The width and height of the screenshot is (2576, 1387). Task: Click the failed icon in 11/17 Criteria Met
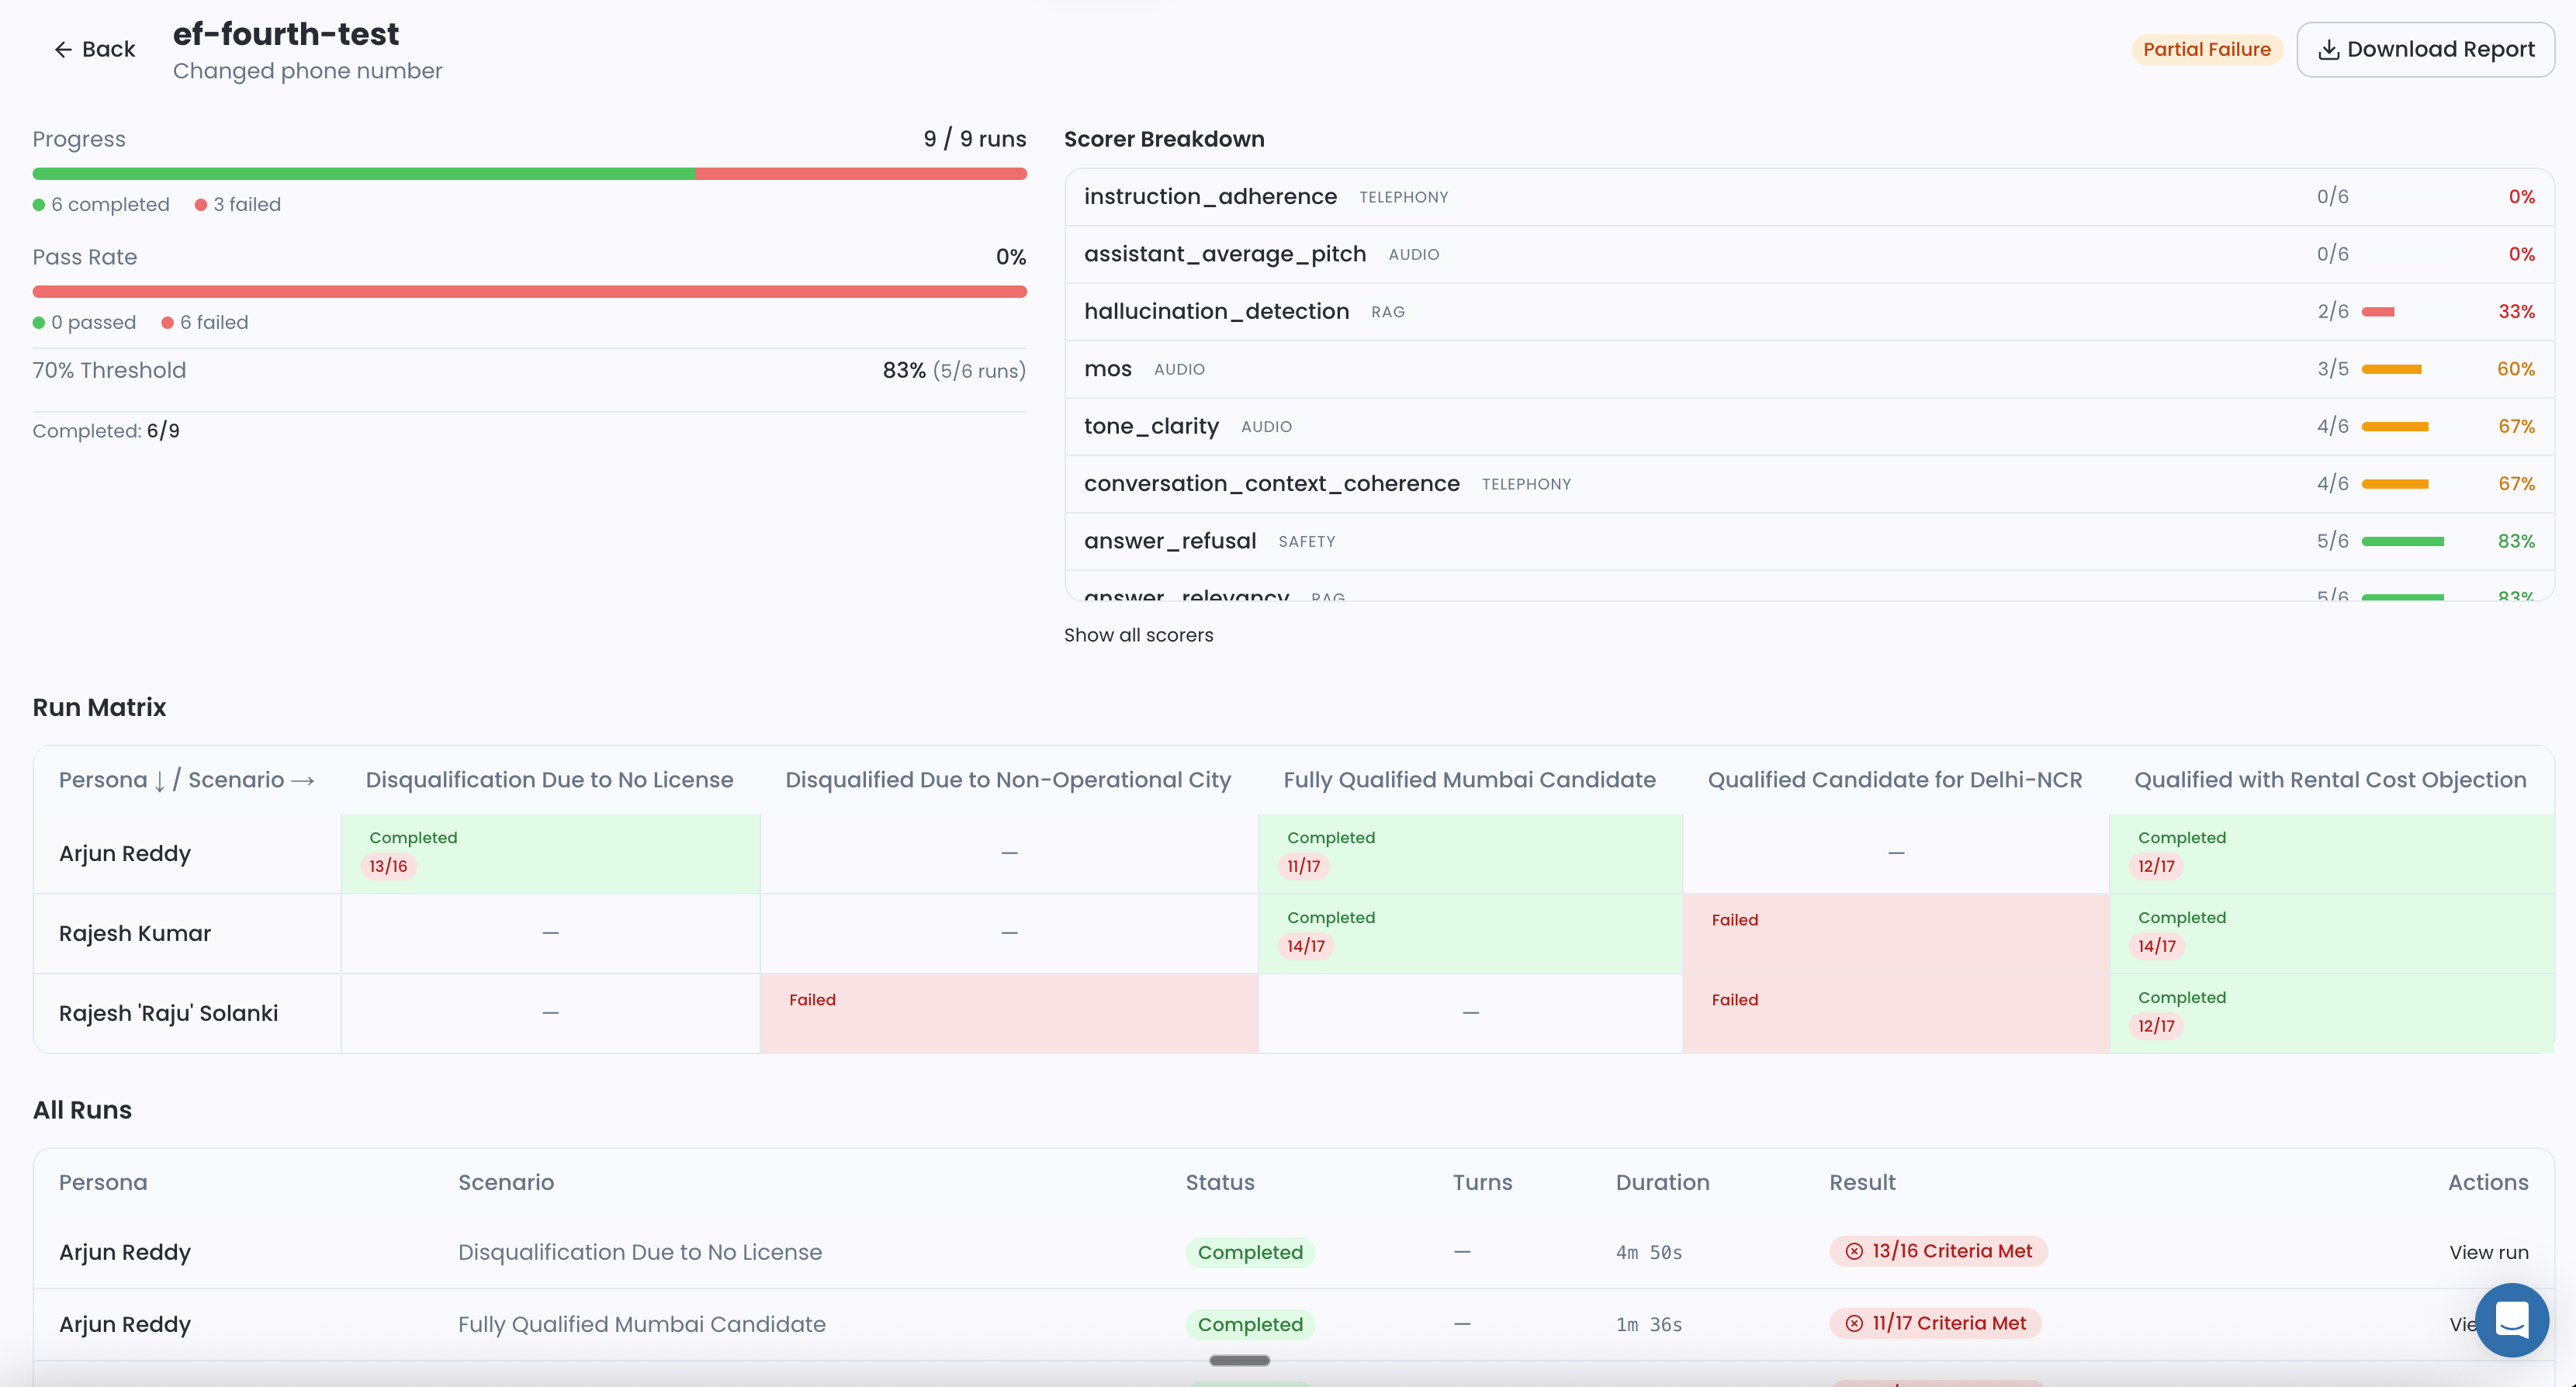pos(1854,1323)
